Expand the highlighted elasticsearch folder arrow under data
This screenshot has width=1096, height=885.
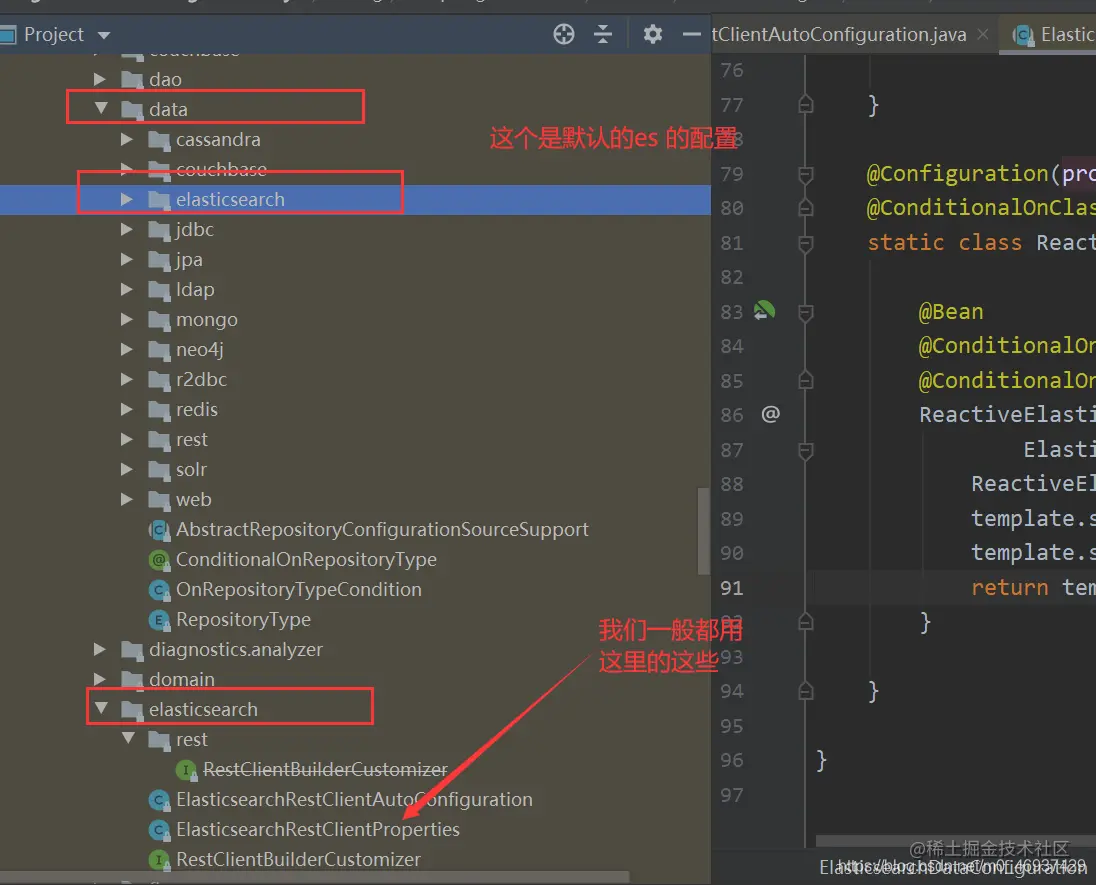pyautogui.click(x=127, y=199)
